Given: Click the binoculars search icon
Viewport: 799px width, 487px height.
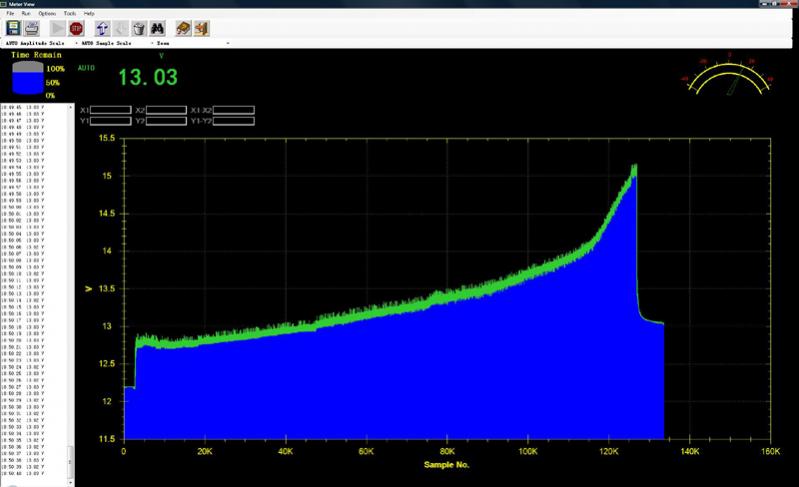Looking at the screenshot, I should point(157,29).
